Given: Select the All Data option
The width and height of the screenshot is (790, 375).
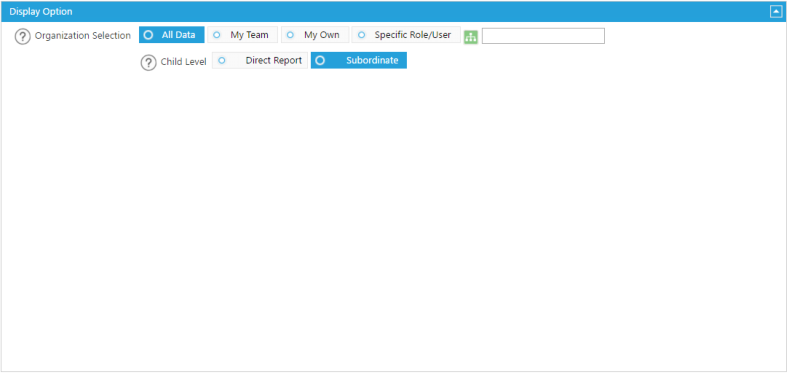Looking at the screenshot, I should pos(172,35).
